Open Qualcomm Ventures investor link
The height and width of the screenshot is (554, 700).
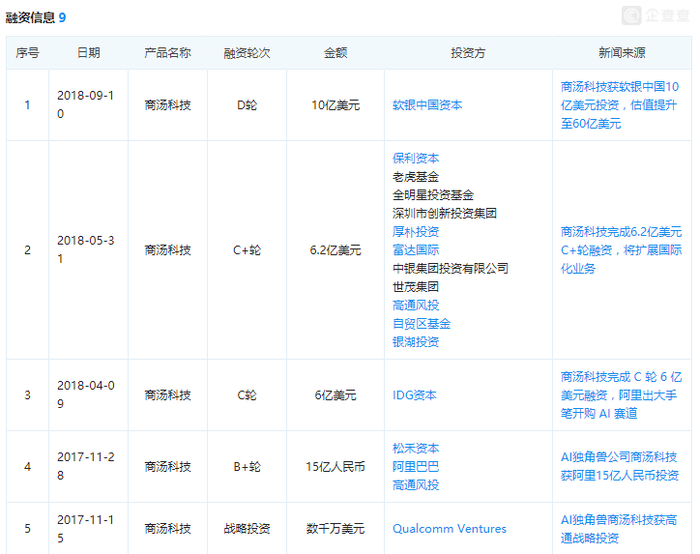click(x=449, y=529)
